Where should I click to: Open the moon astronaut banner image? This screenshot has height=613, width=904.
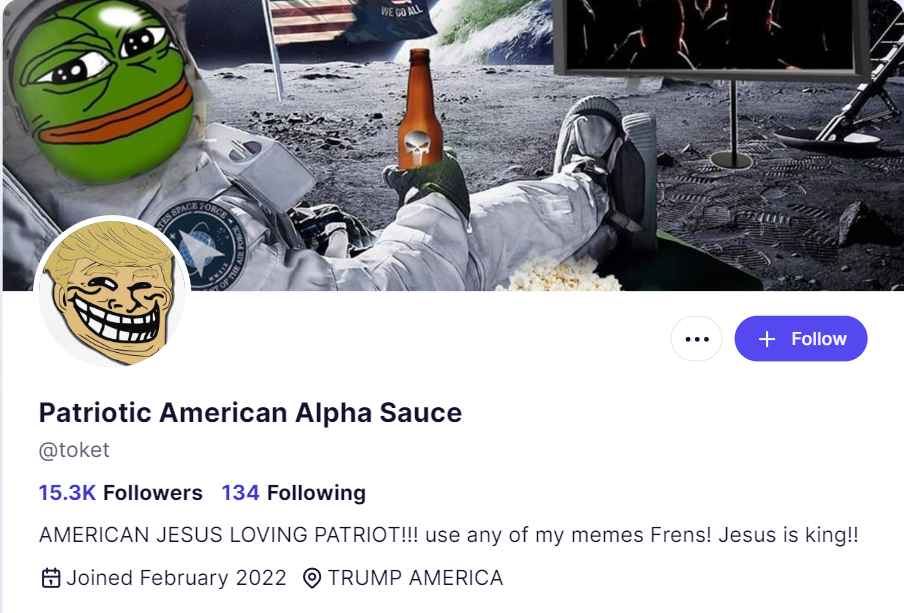click(452, 145)
